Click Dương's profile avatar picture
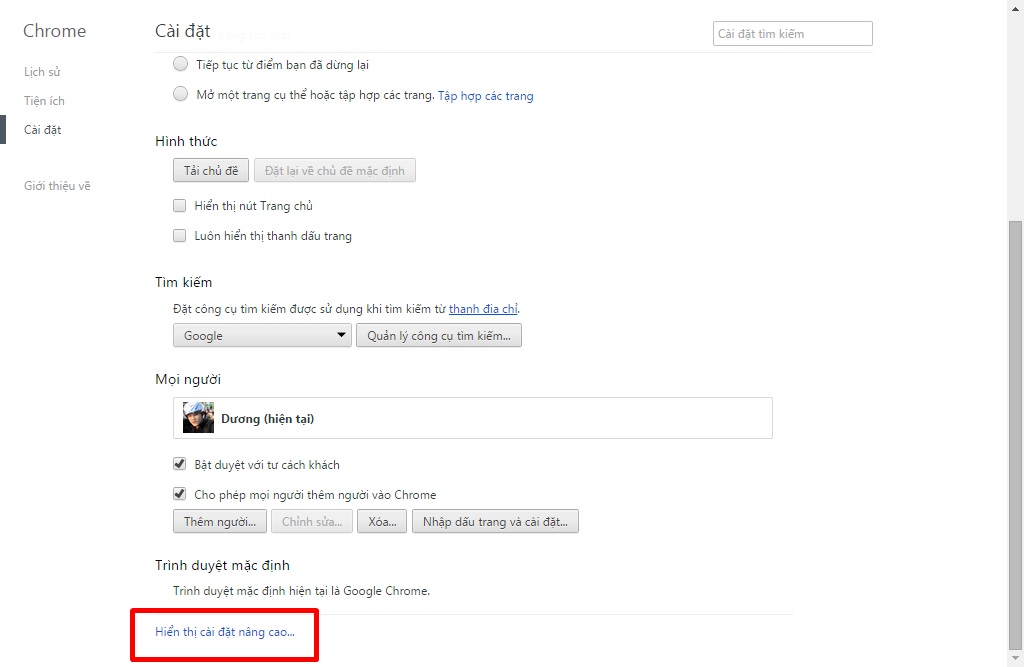Screen dimensions: 1024x667 click(198, 418)
